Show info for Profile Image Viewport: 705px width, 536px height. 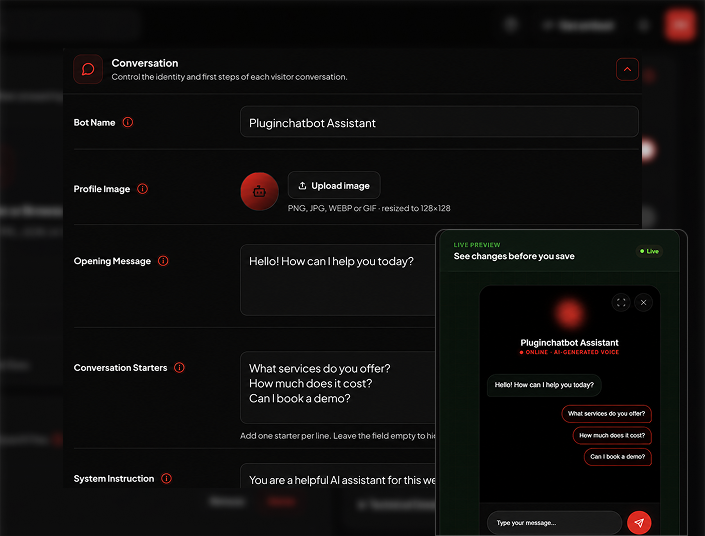pyautogui.click(x=143, y=189)
